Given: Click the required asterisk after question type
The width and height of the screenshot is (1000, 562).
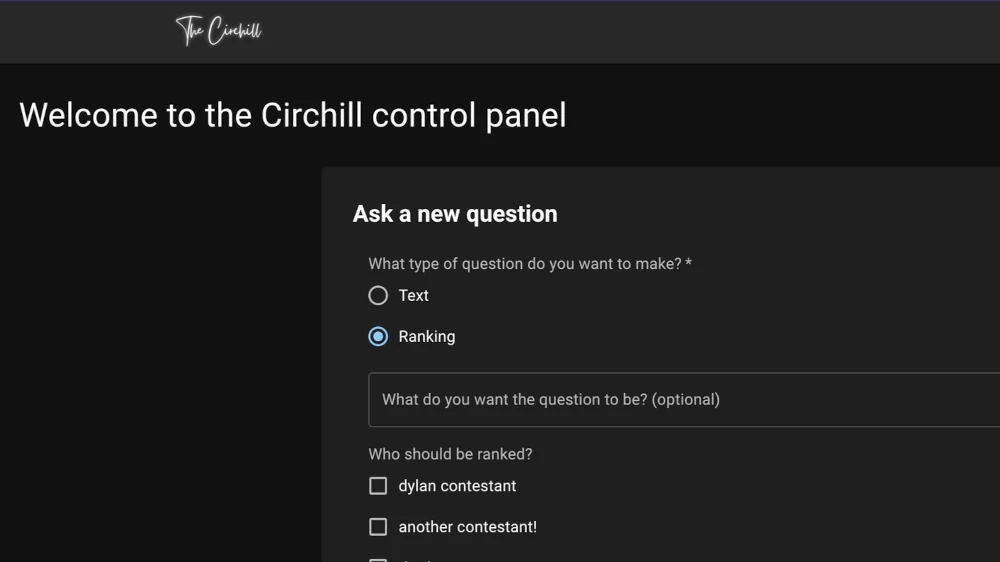Looking at the screenshot, I should [x=689, y=264].
